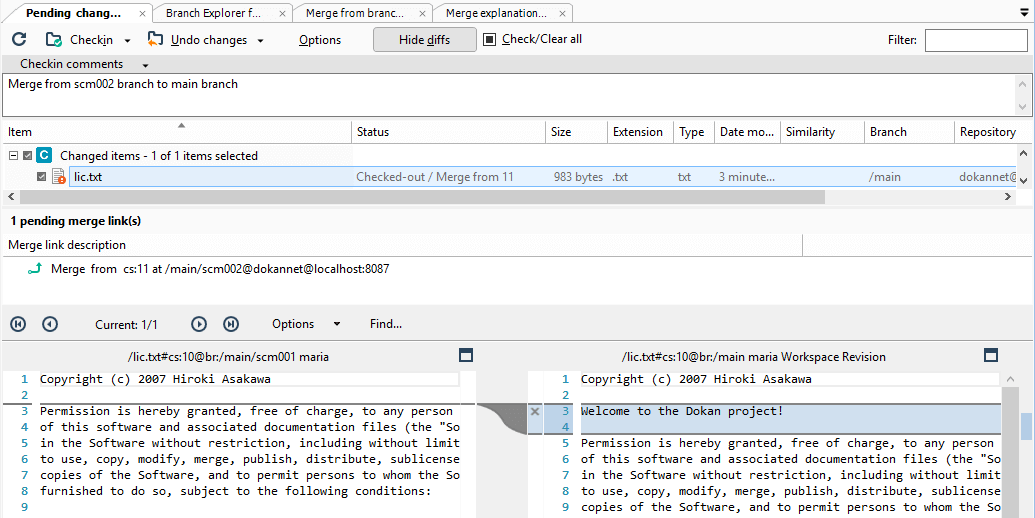Screen dimensions: 1035x518
Task: Click the Merge link description column header
Action: [x=402, y=245]
